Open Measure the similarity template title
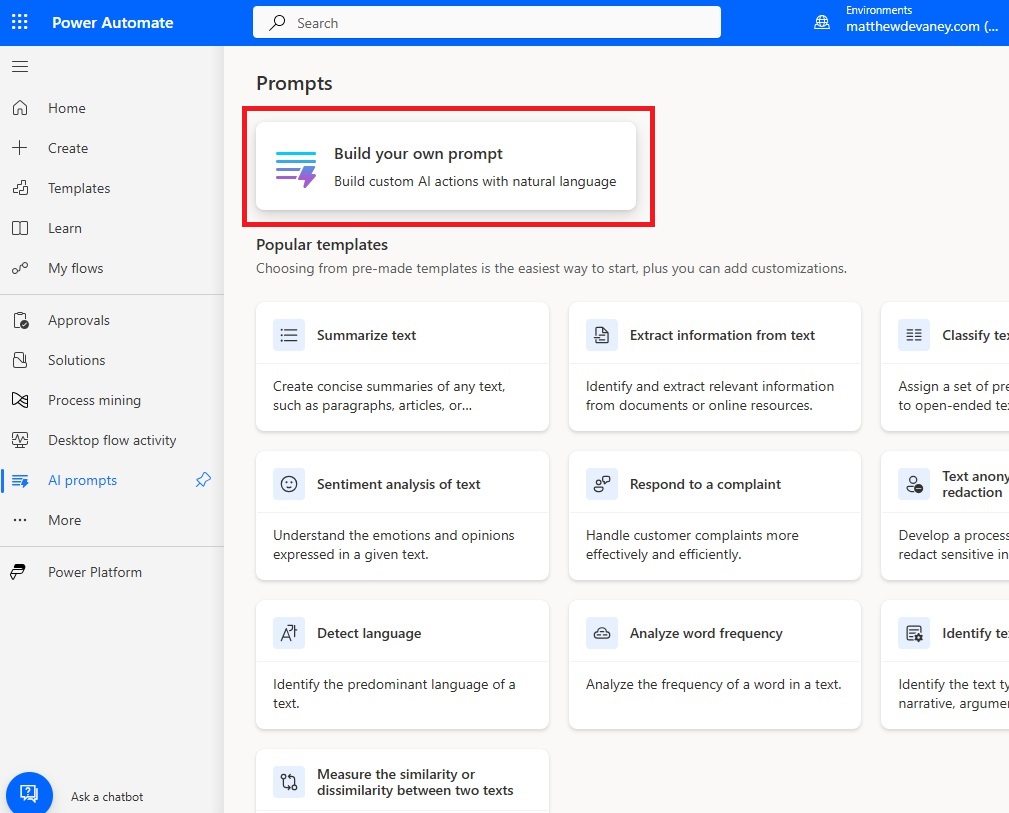This screenshot has height=813, width=1009. coord(415,782)
